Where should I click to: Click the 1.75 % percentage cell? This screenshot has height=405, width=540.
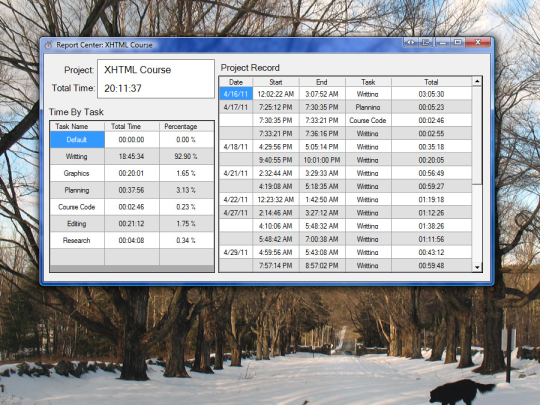(187, 224)
